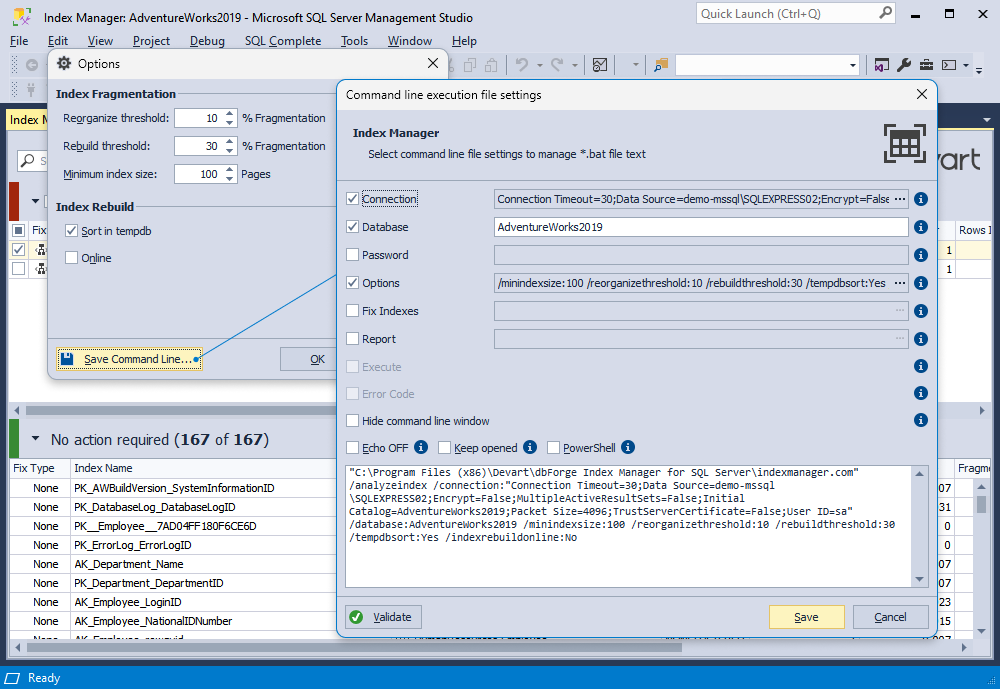Check the Fix Indexes option
This screenshot has width=1000, height=689.
(x=352, y=311)
